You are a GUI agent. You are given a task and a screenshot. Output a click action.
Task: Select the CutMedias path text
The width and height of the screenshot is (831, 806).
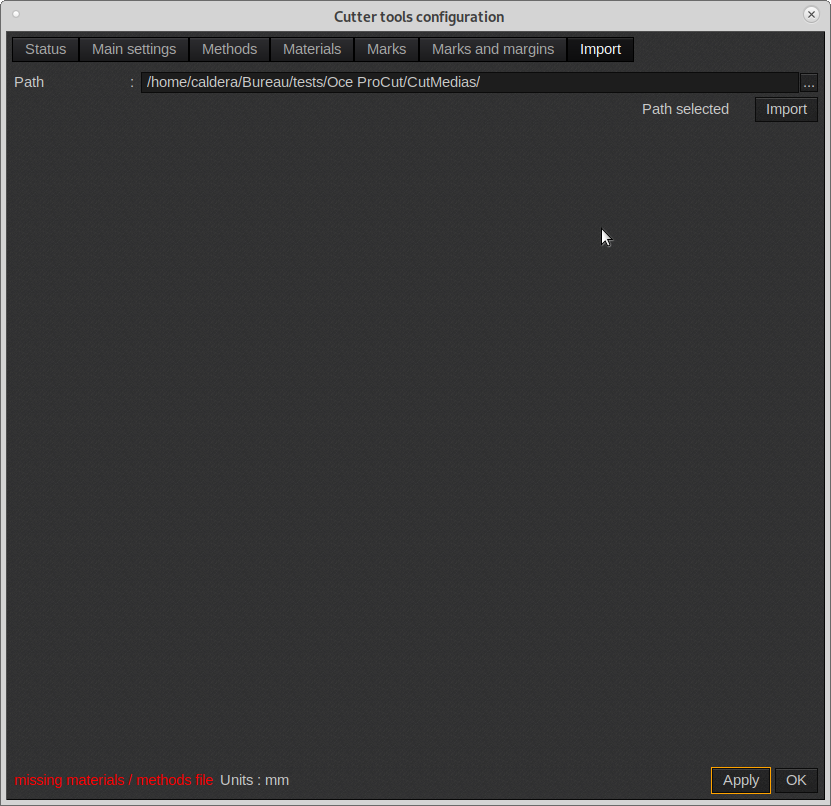[x=313, y=82]
